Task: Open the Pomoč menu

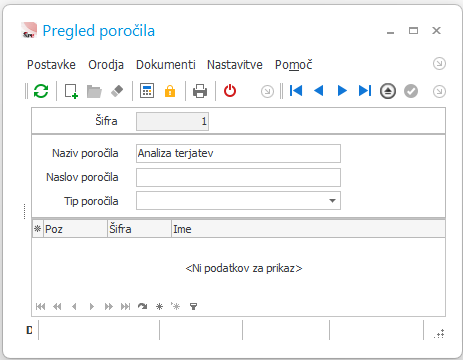Action: 293,65
